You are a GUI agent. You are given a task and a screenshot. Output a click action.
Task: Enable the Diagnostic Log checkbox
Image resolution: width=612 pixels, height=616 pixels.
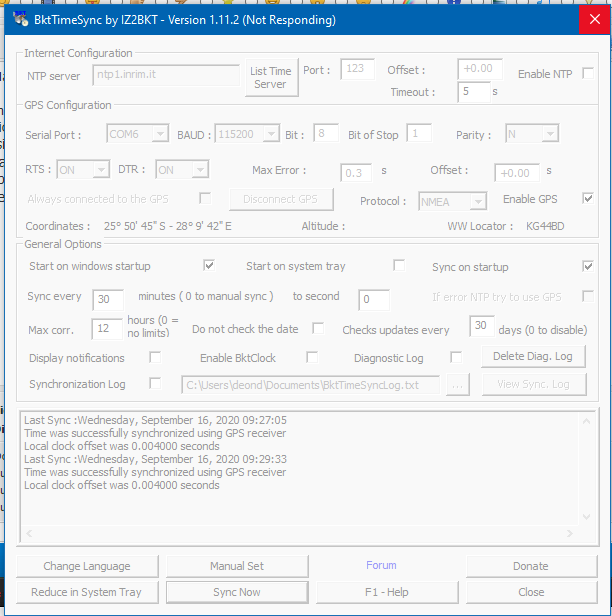coord(456,358)
